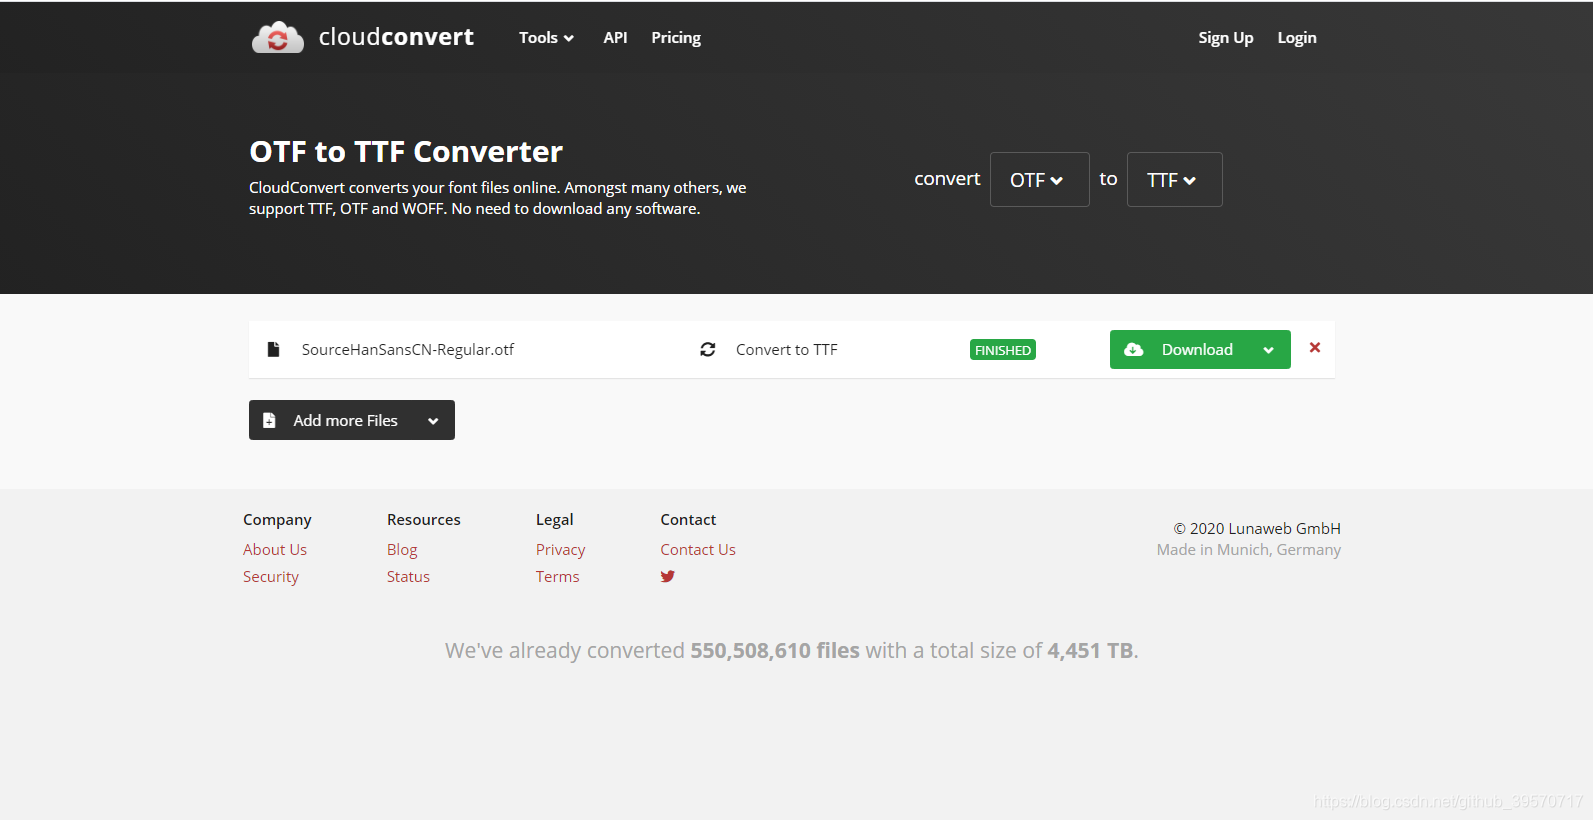The image size is (1593, 820).
Task: Open the TTF target format dropdown
Action: coord(1174,179)
